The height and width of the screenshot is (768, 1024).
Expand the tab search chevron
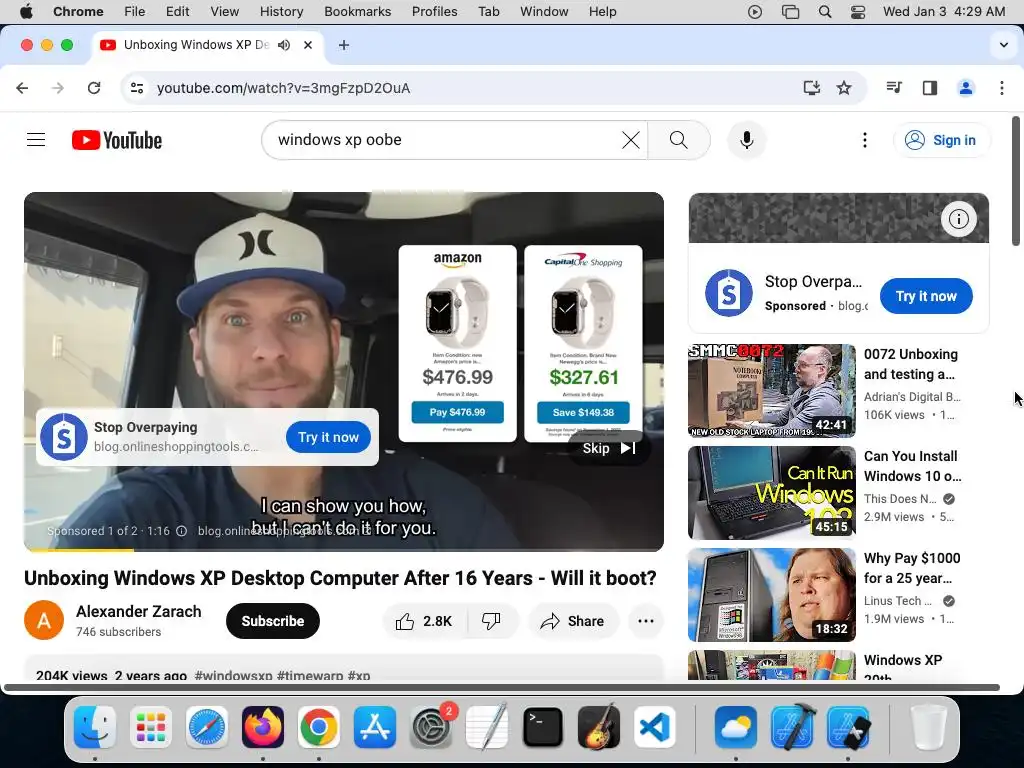click(1004, 45)
